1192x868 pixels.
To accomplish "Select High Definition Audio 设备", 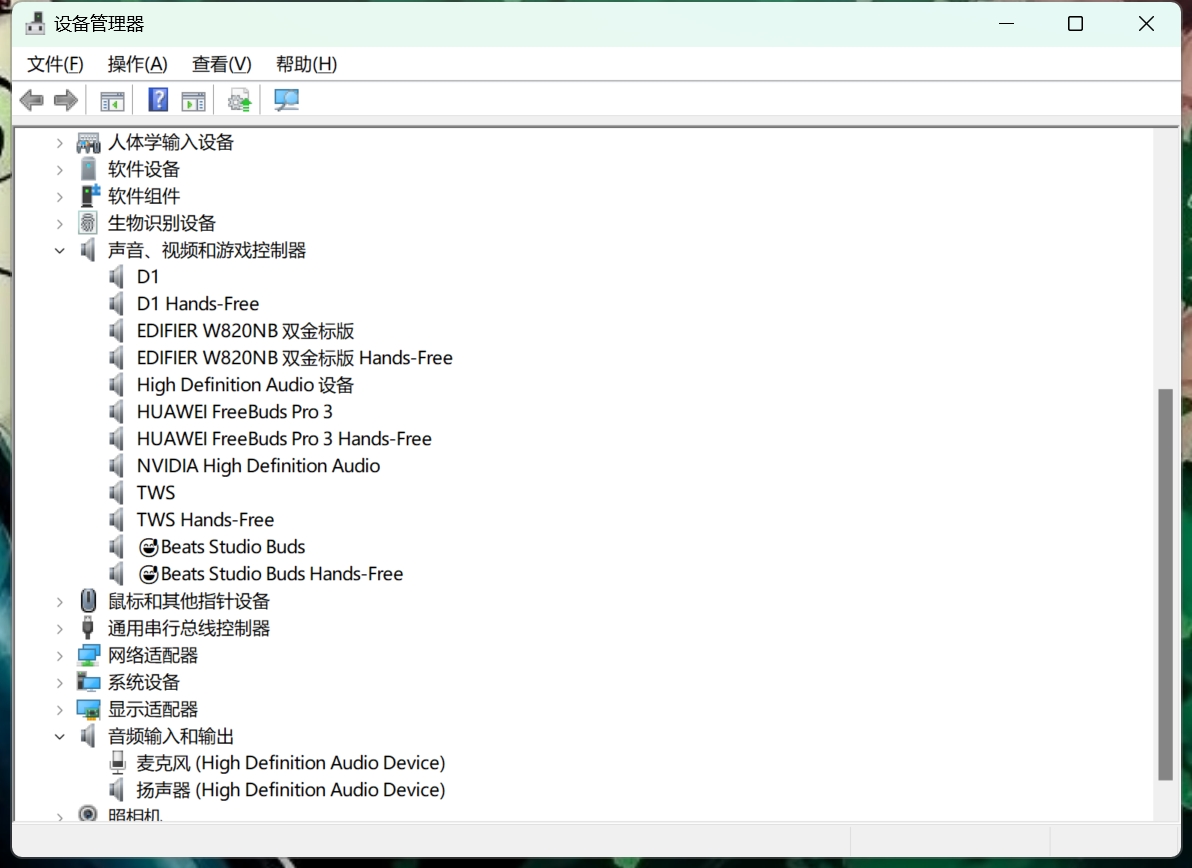I will click(246, 385).
